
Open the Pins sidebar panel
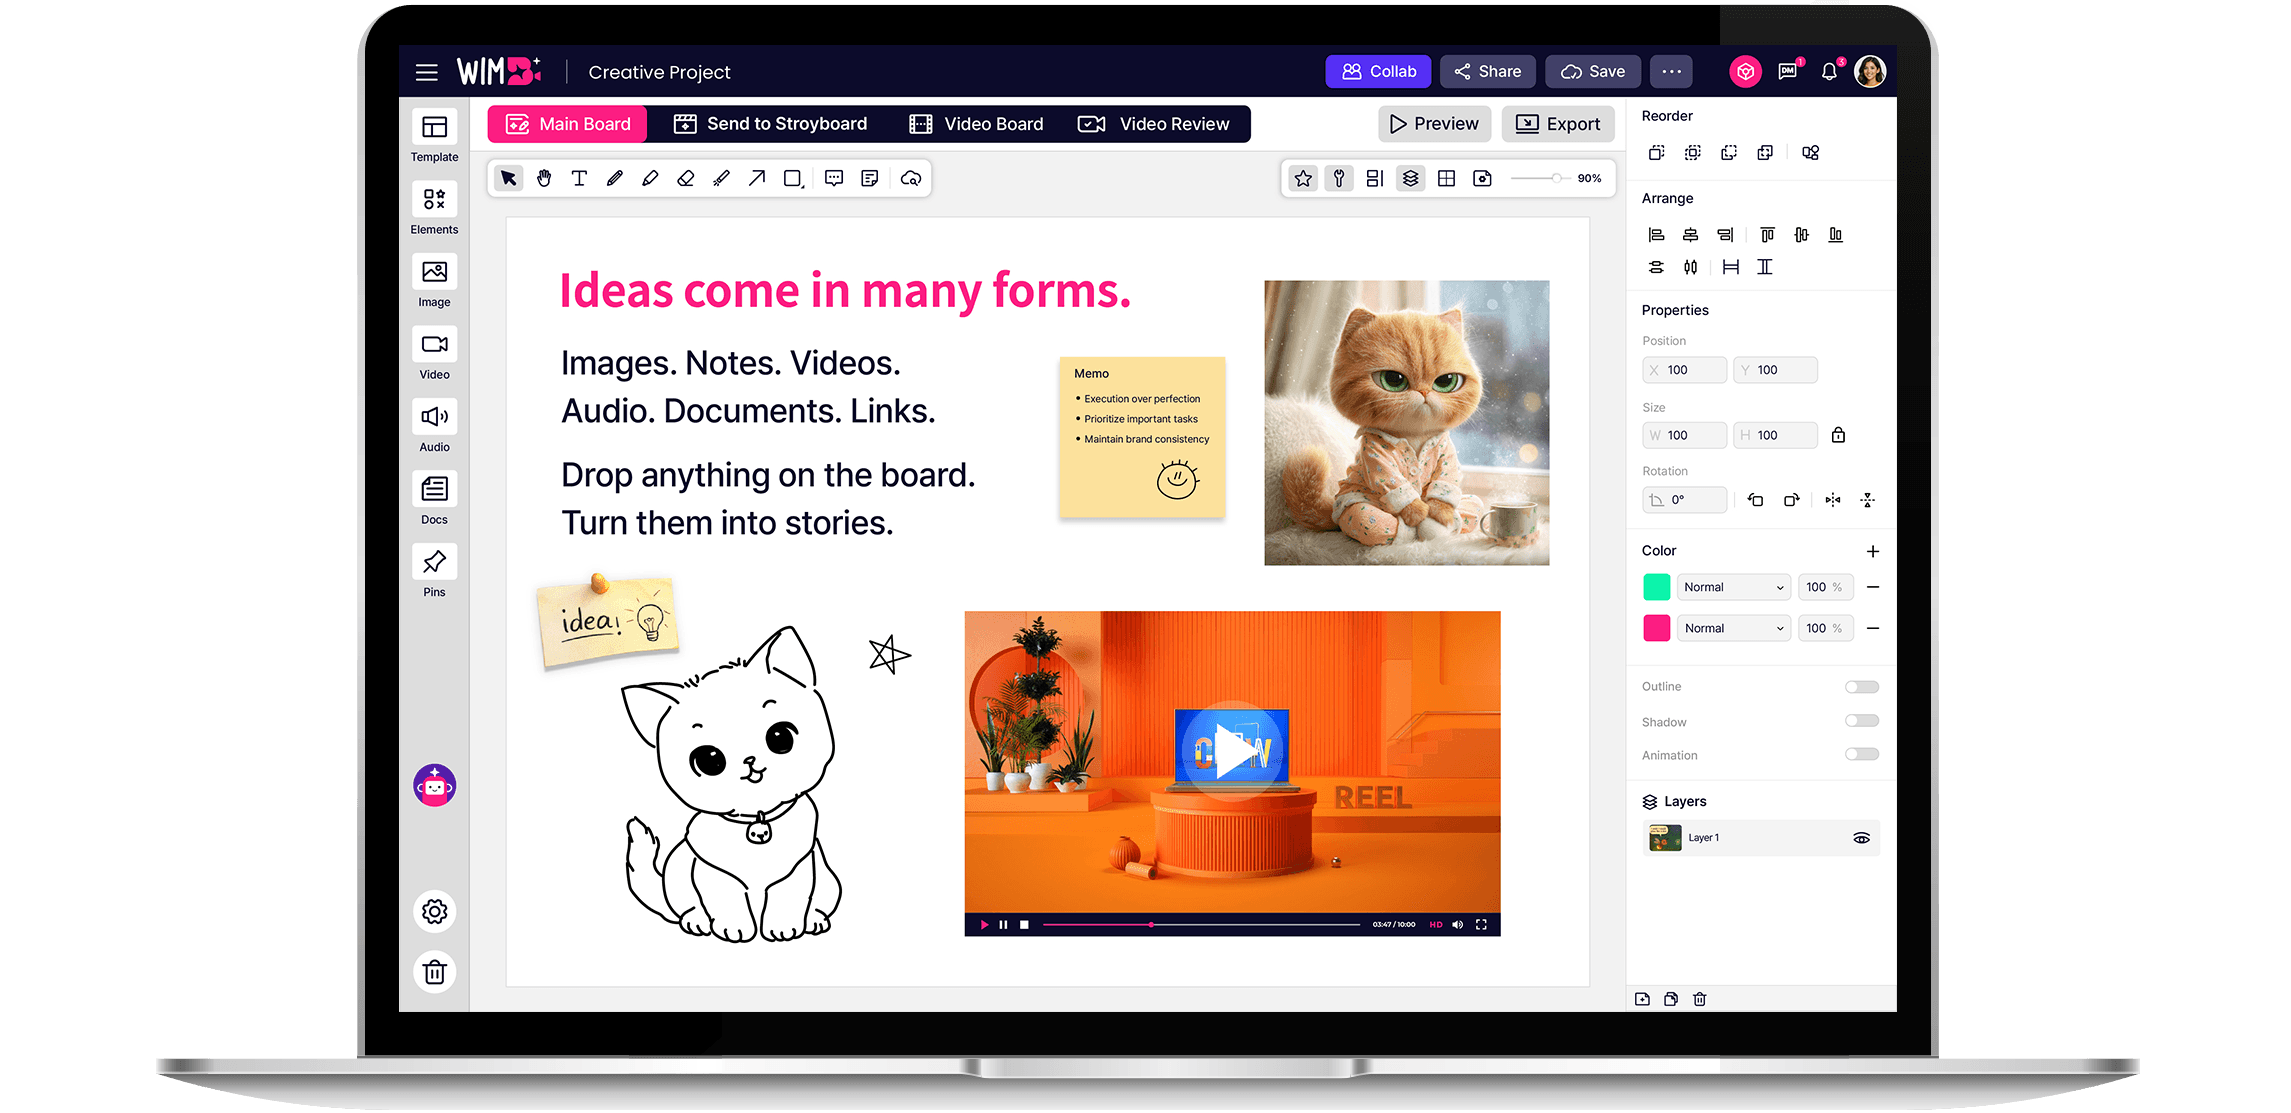(x=434, y=571)
